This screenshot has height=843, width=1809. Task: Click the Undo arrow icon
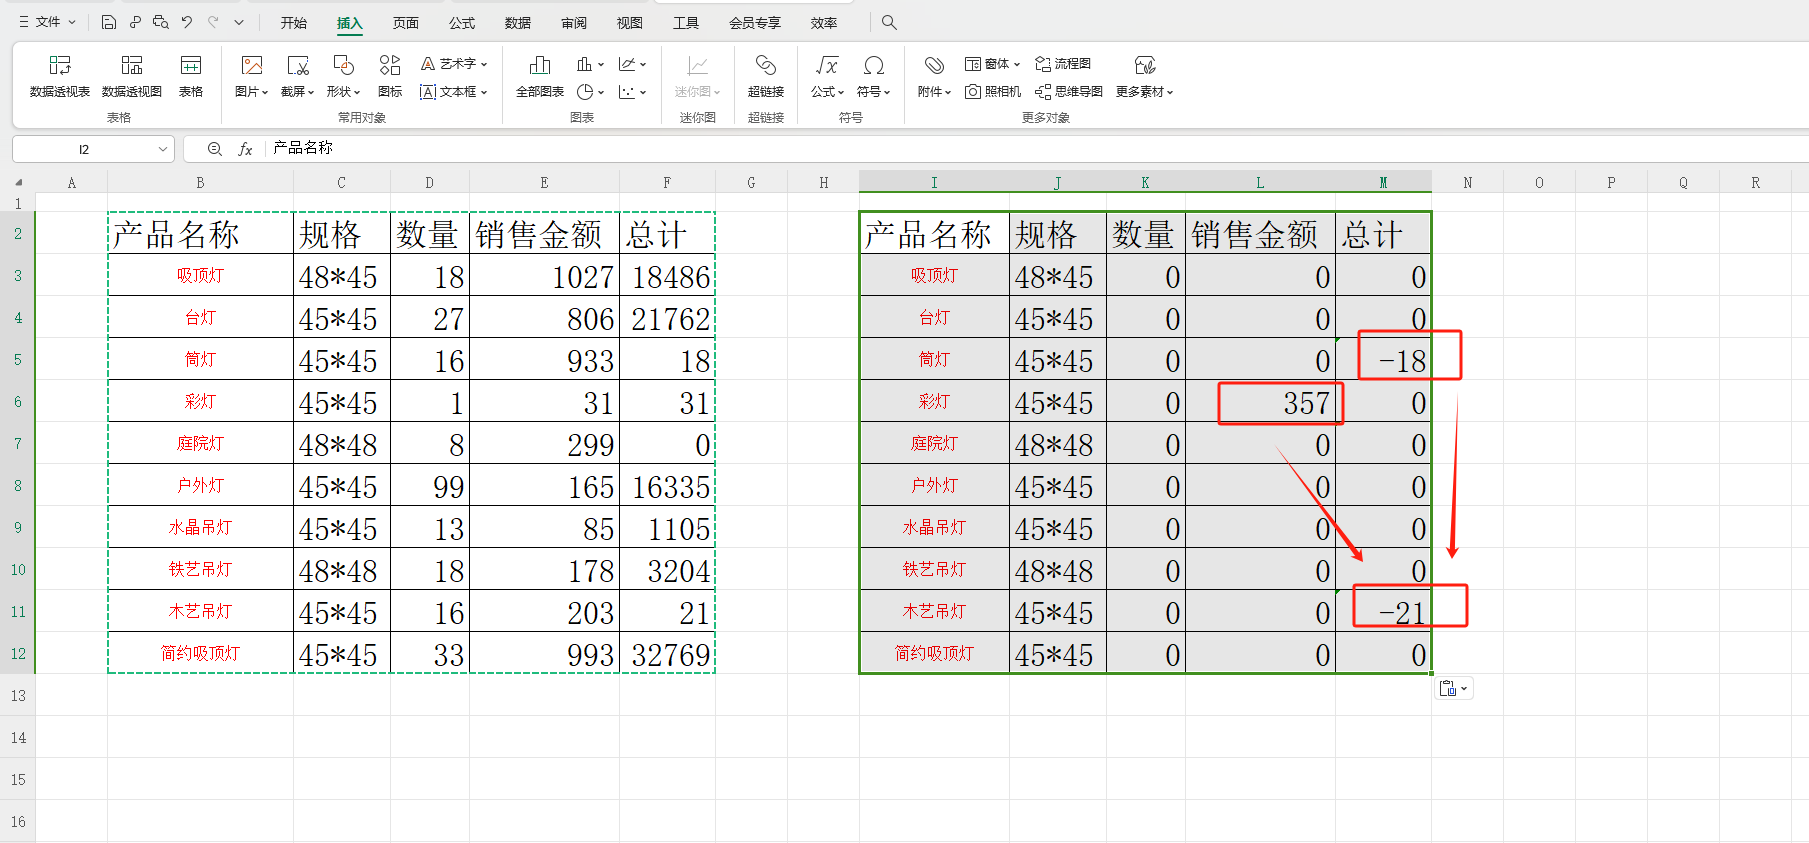(187, 22)
